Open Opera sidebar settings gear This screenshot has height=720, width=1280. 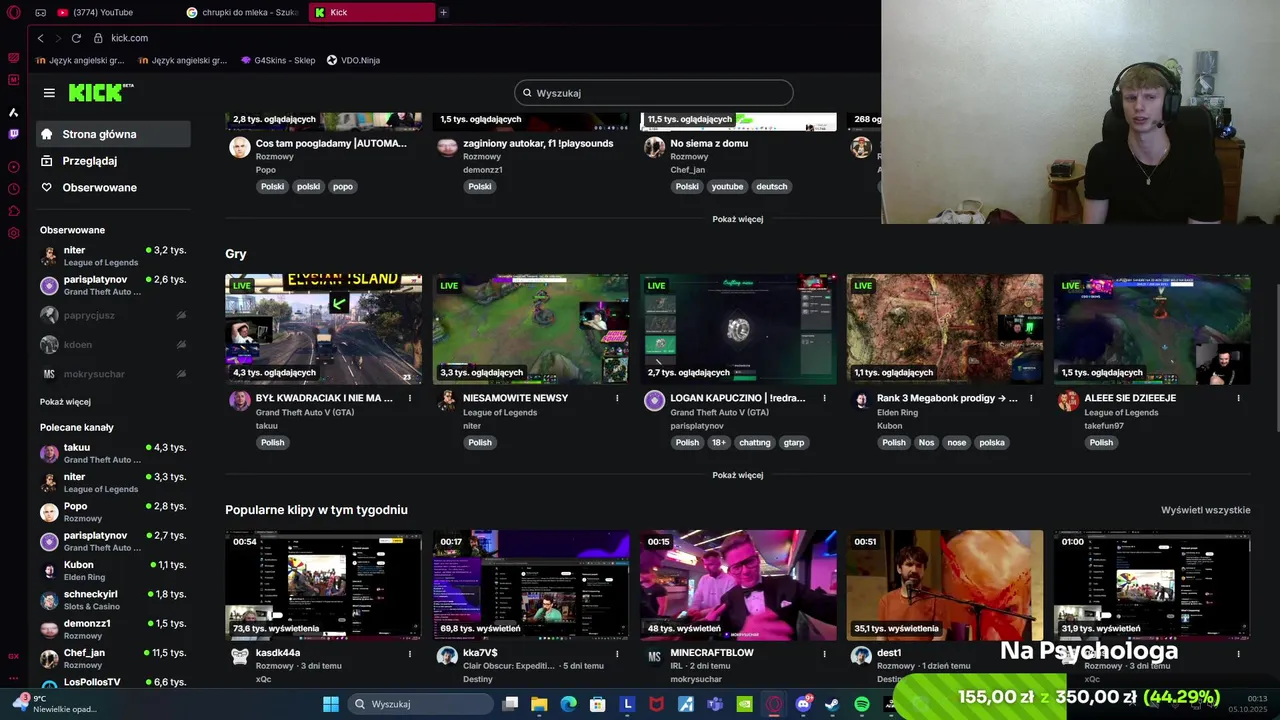click(14, 233)
